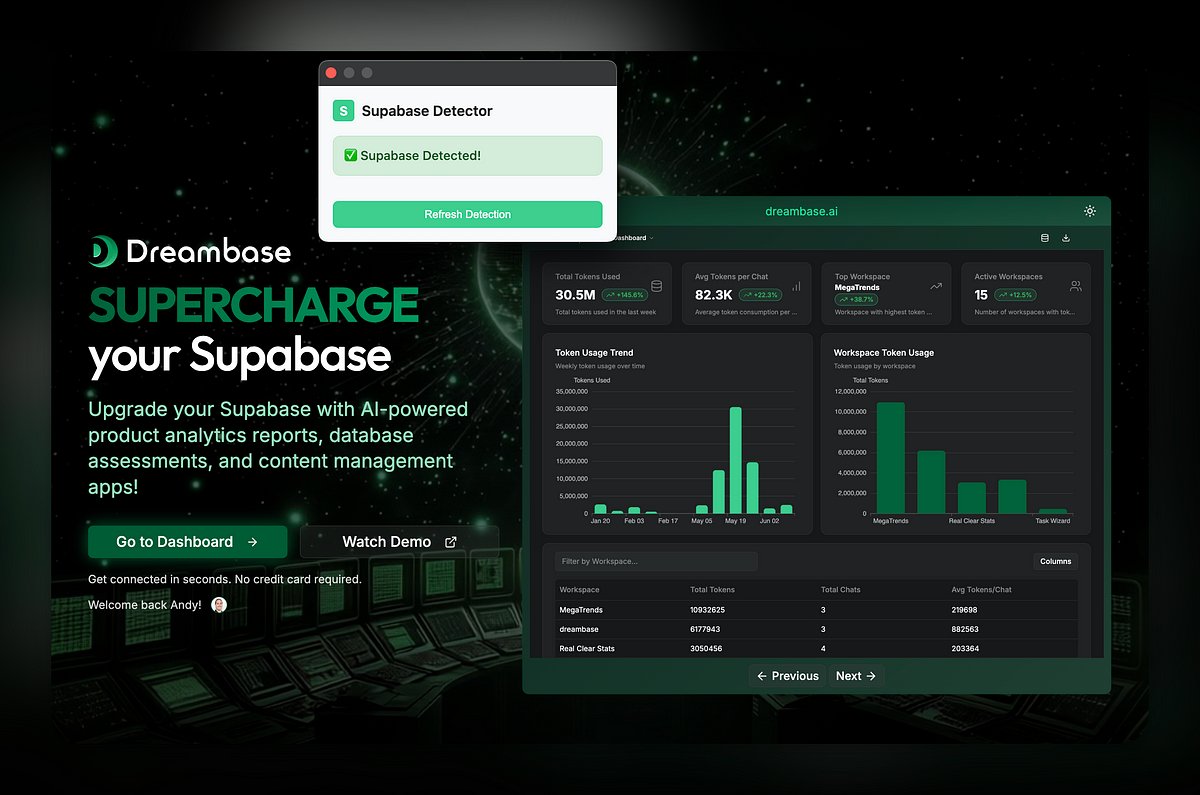Click the bar-chart icon on Avg Tokens per Chat card
Screen dimensions: 1200x795
pos(796,286)
